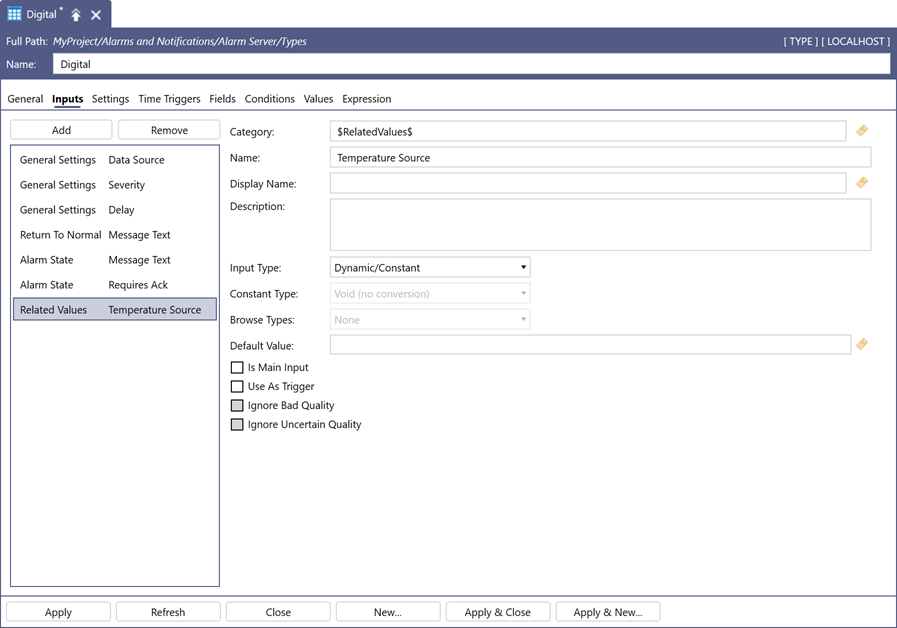This screenshot has width=897, height=628.
Task: Select the Alarm State Requires Ack row
Action: pyautogui.click(x=115, y=285)
